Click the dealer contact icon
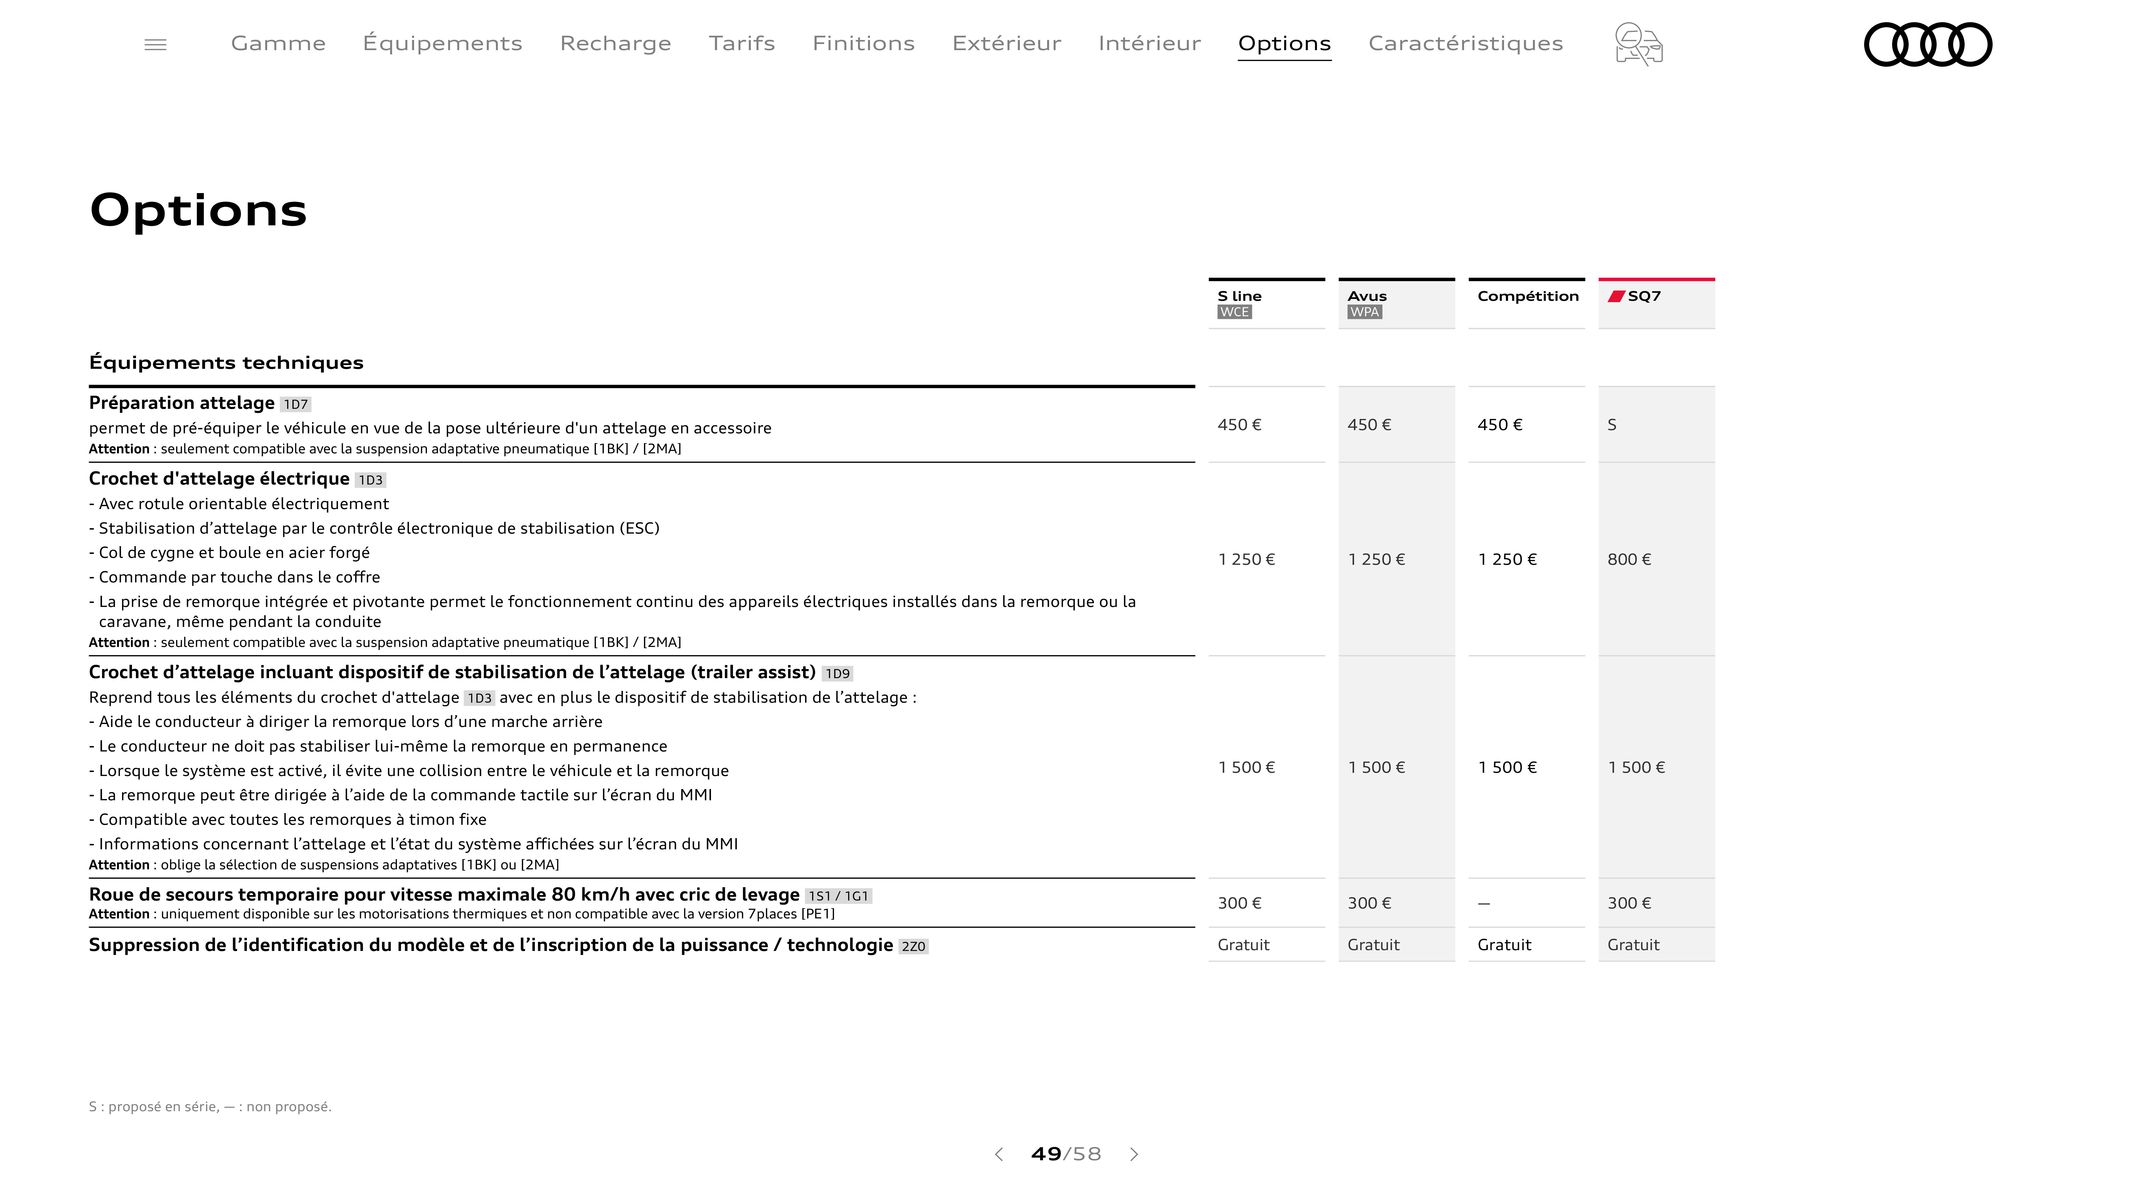The height and width of the screenshot is (1200, 2133). point(1638,44)
